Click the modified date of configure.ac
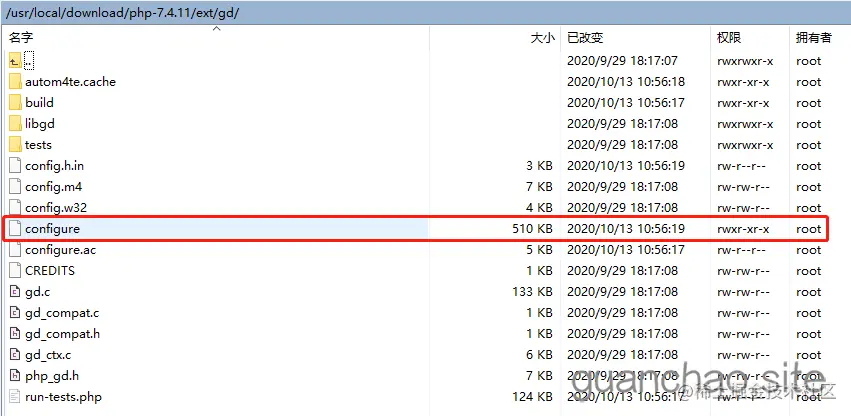This screenshot has height=416, width=851. [x=626, y=250]
